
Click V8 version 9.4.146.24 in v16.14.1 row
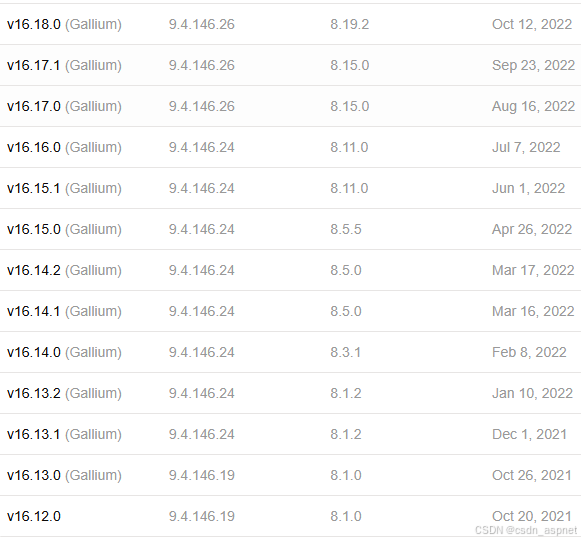point(202,312)
